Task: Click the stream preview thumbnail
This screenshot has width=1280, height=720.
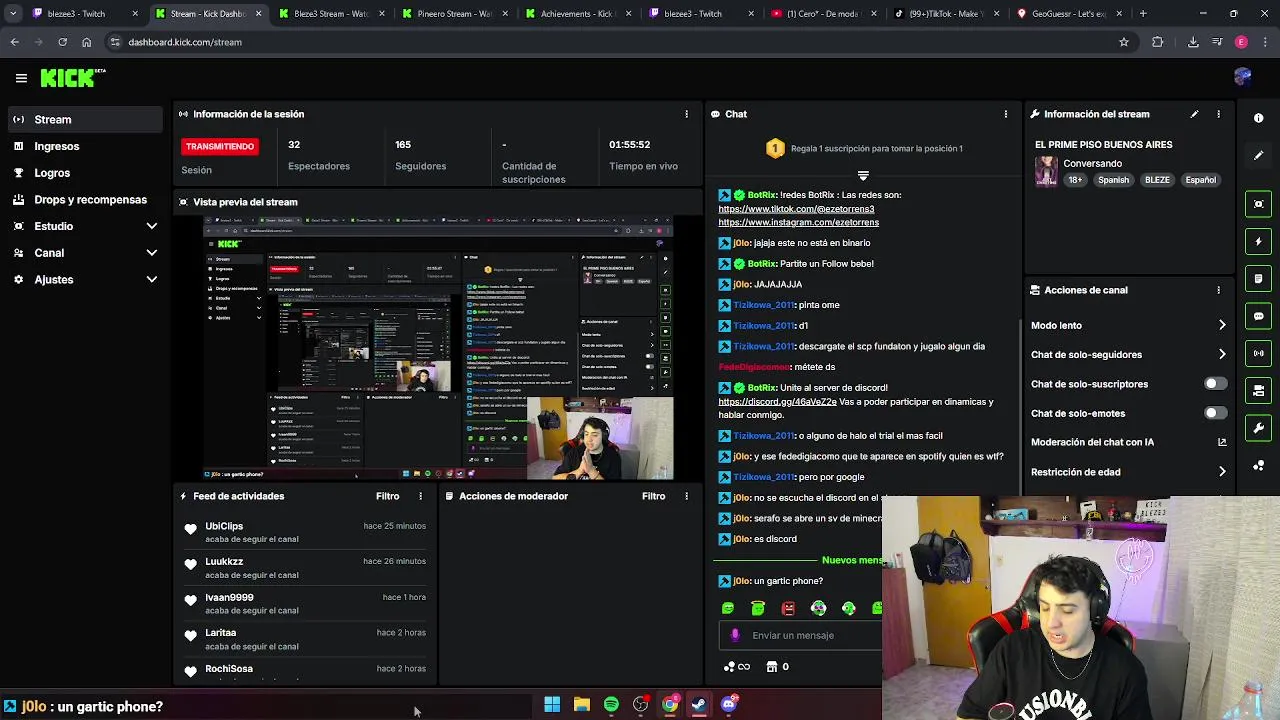Action: point(438,348)
